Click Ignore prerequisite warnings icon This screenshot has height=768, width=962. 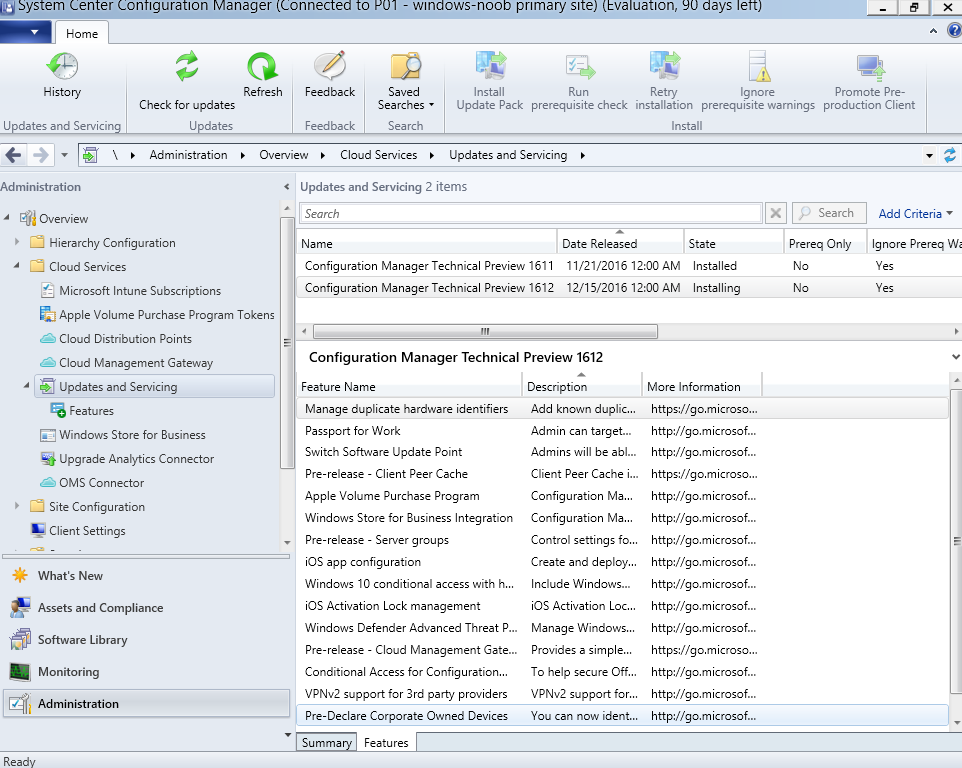tap(758, 66)
